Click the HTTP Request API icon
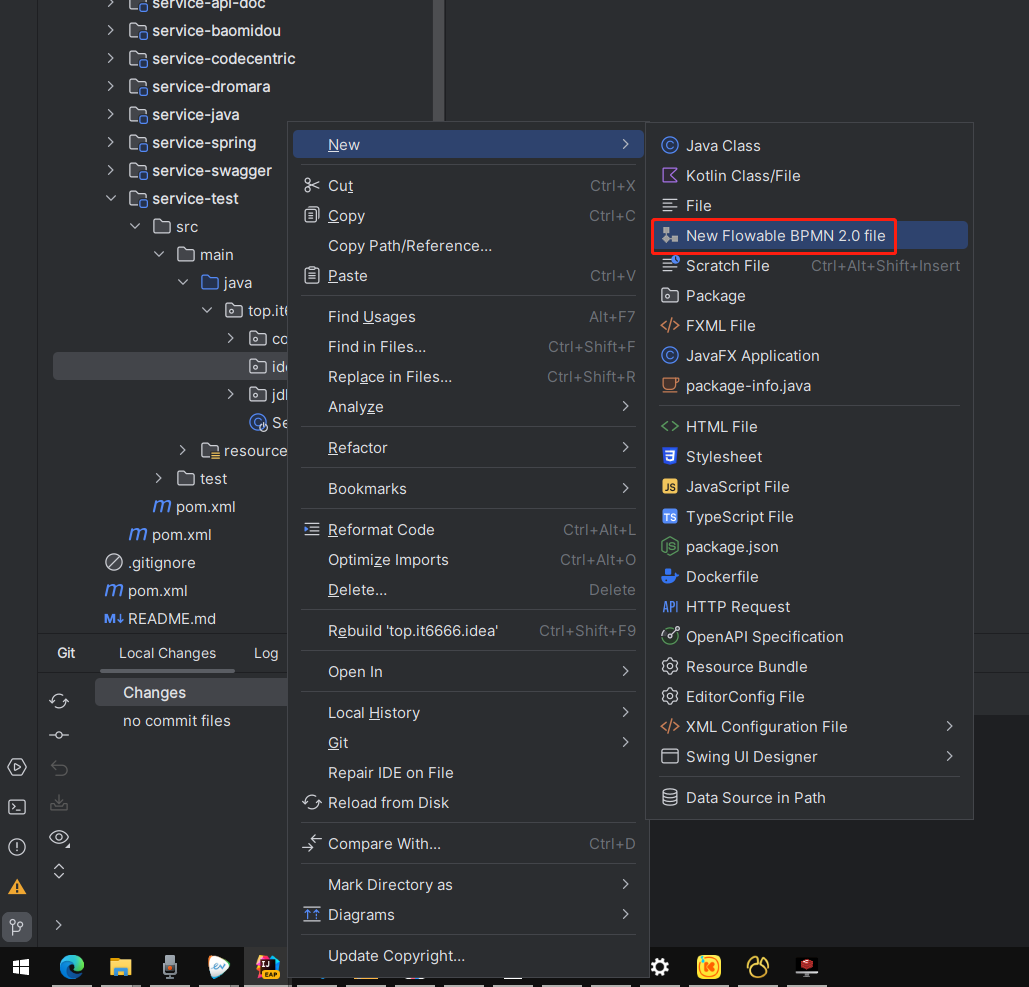Screen dimensions: 1029x987 point(669,607)
